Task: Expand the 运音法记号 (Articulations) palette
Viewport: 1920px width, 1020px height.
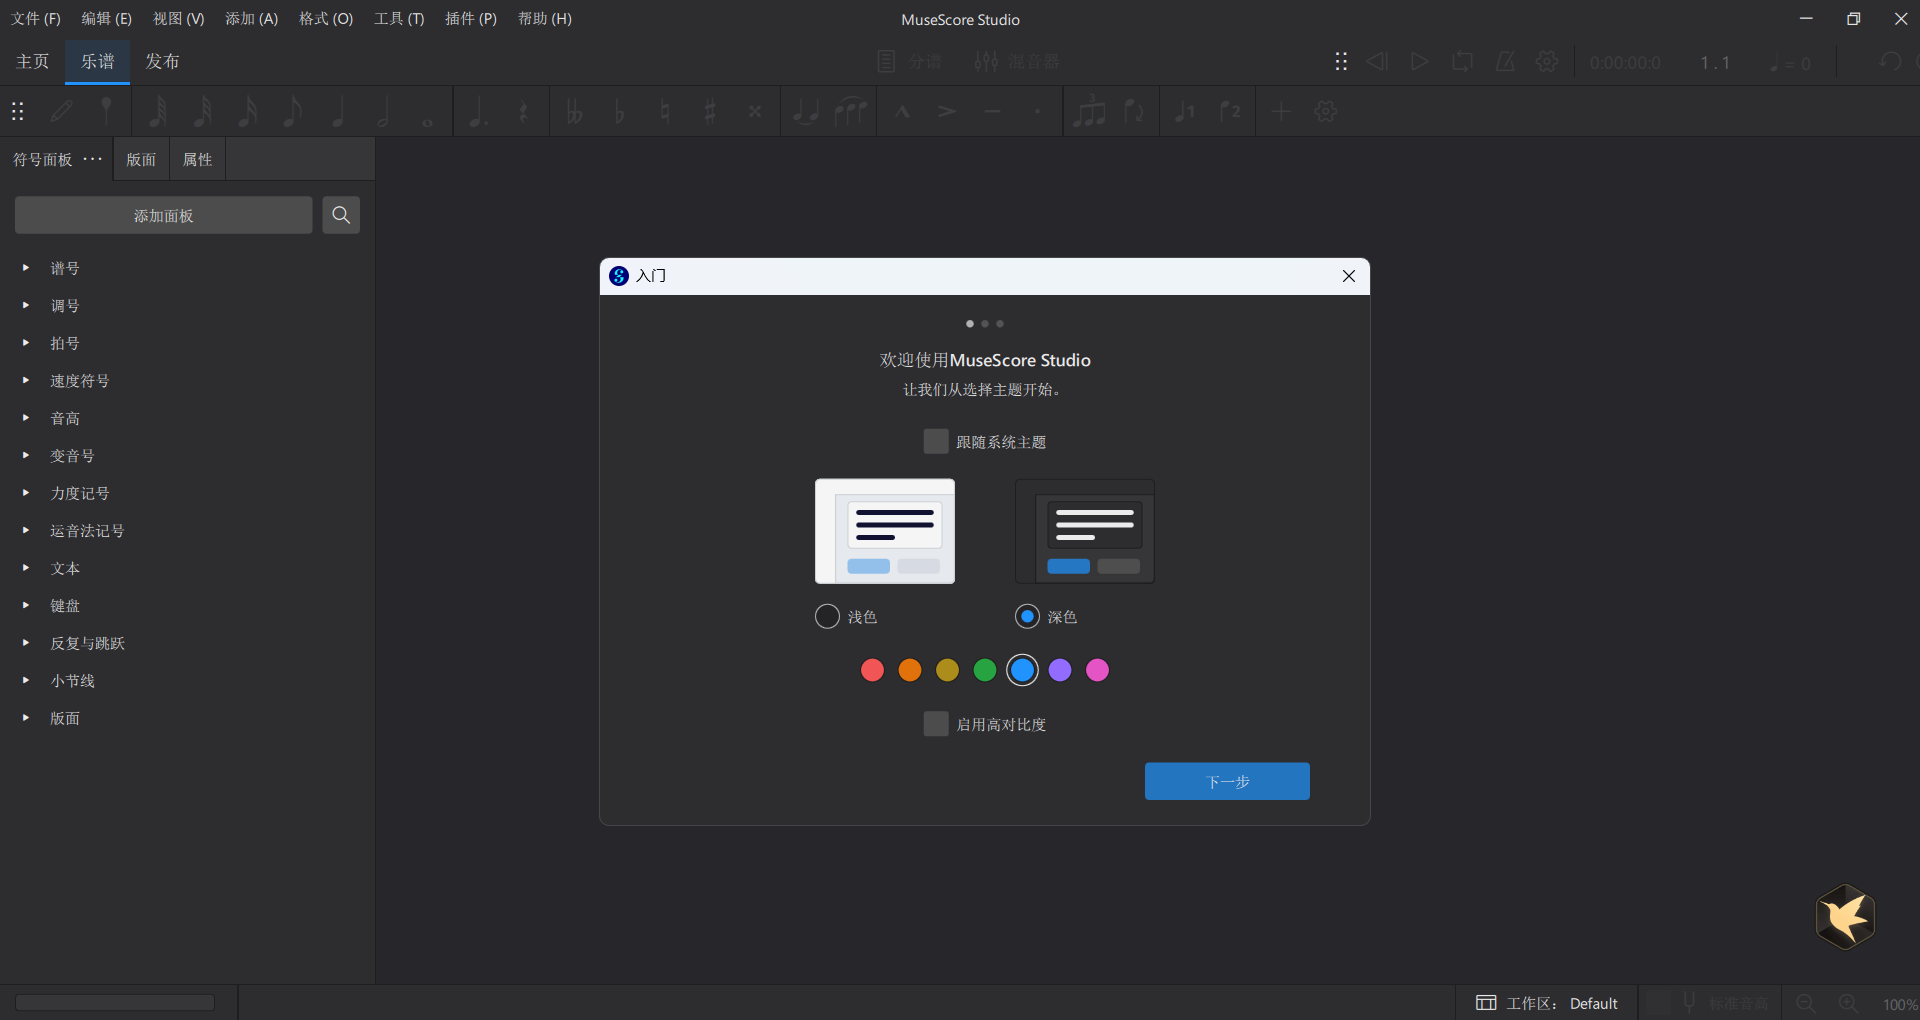Action: pos(26,530)
